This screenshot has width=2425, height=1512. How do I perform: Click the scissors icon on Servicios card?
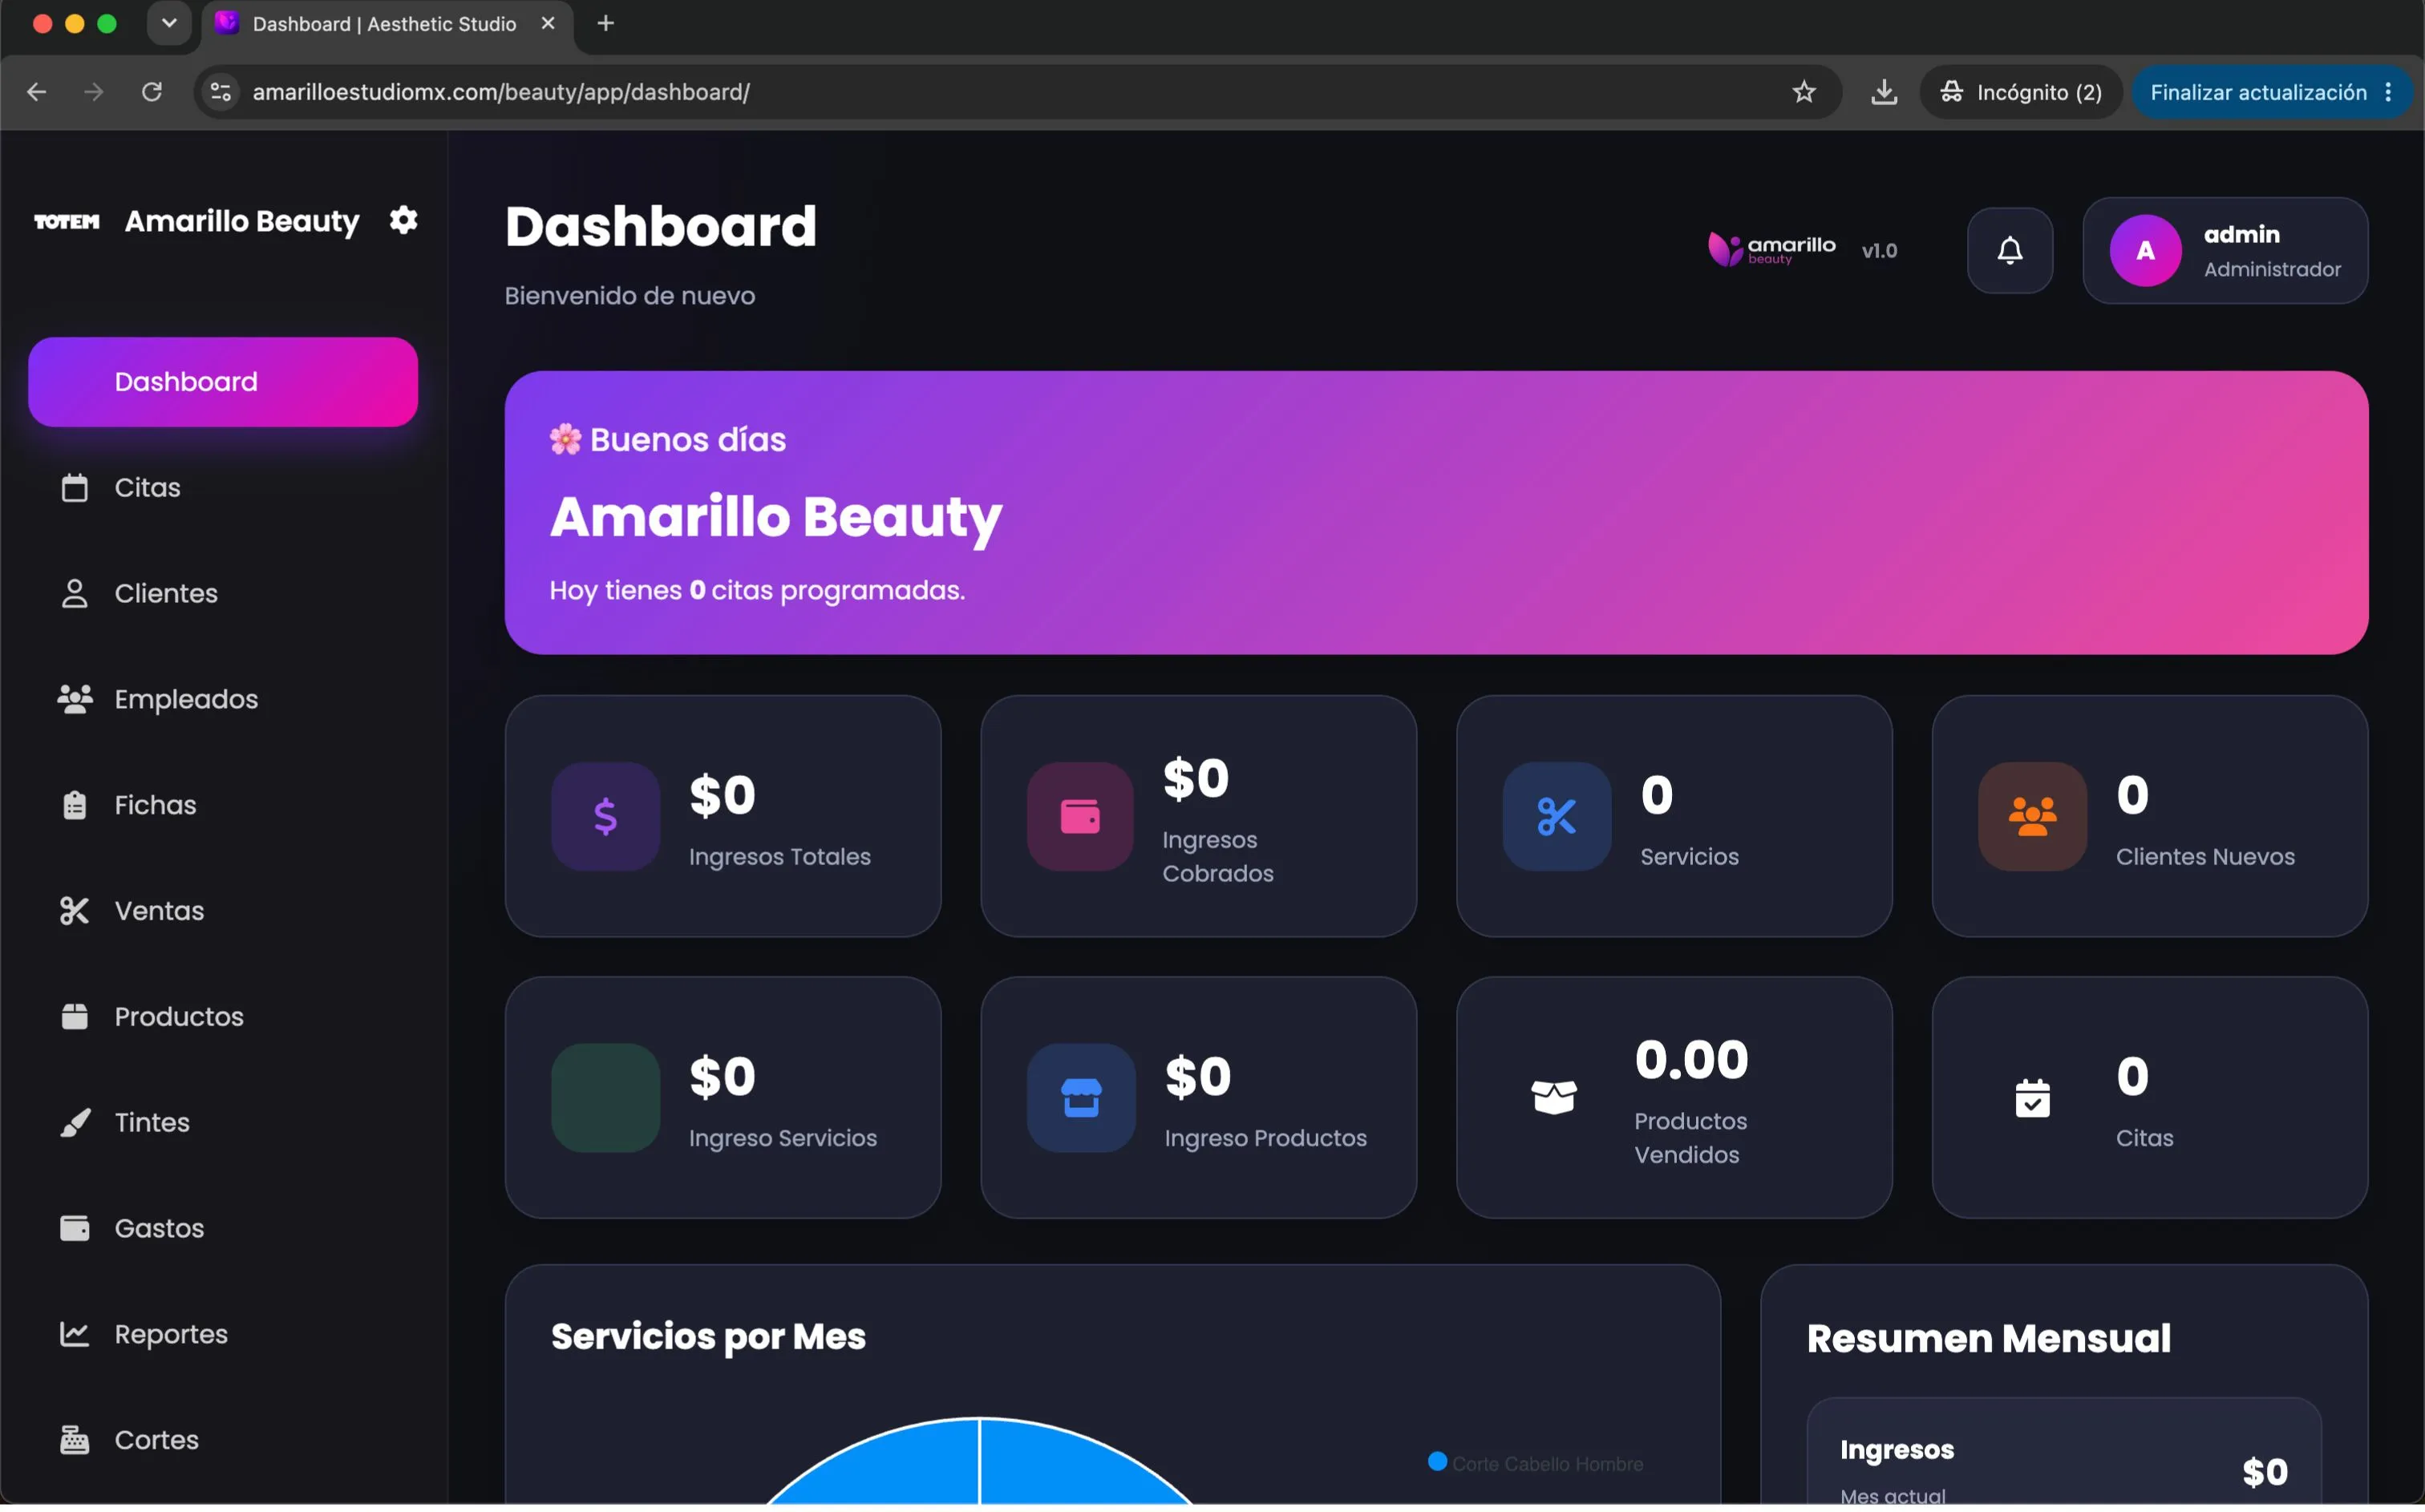coord(1556,817)
